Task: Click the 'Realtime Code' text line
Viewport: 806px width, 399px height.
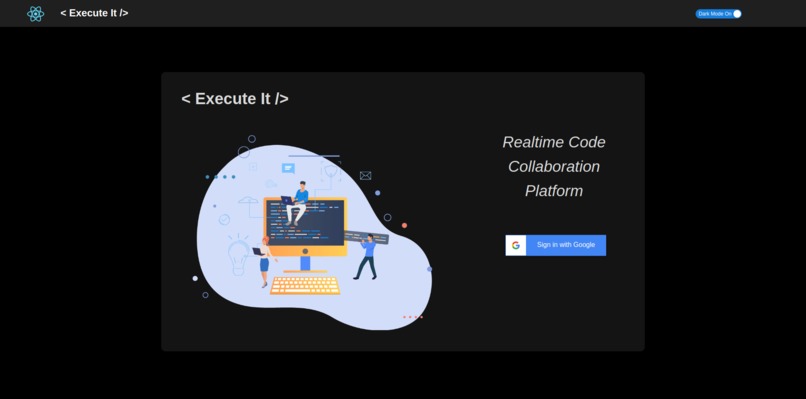Action: (554, 142)
